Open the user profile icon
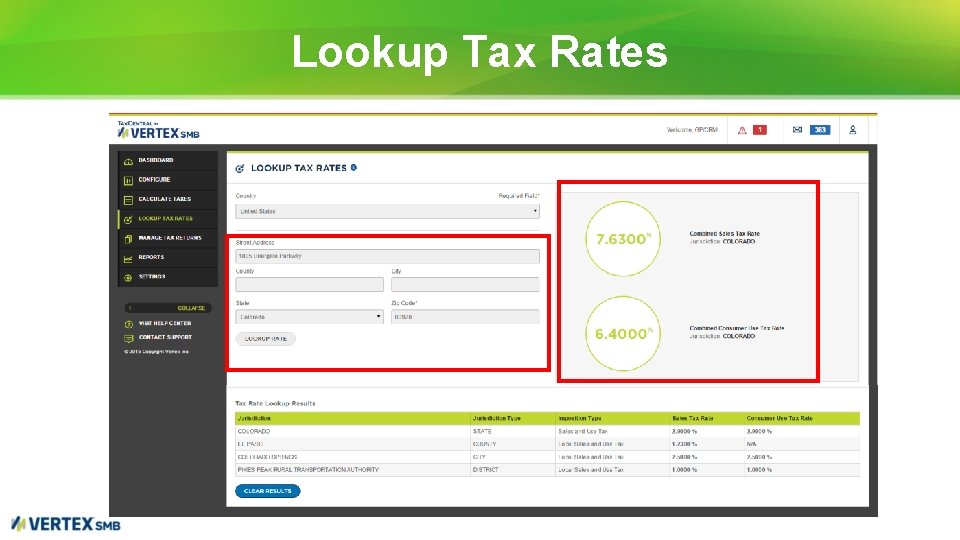Image resolution: width=960 pixels, height=540 pixels. 852,130
